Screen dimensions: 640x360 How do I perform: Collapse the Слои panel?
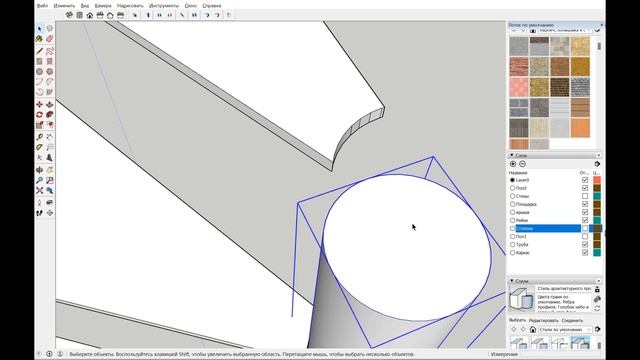512,155
